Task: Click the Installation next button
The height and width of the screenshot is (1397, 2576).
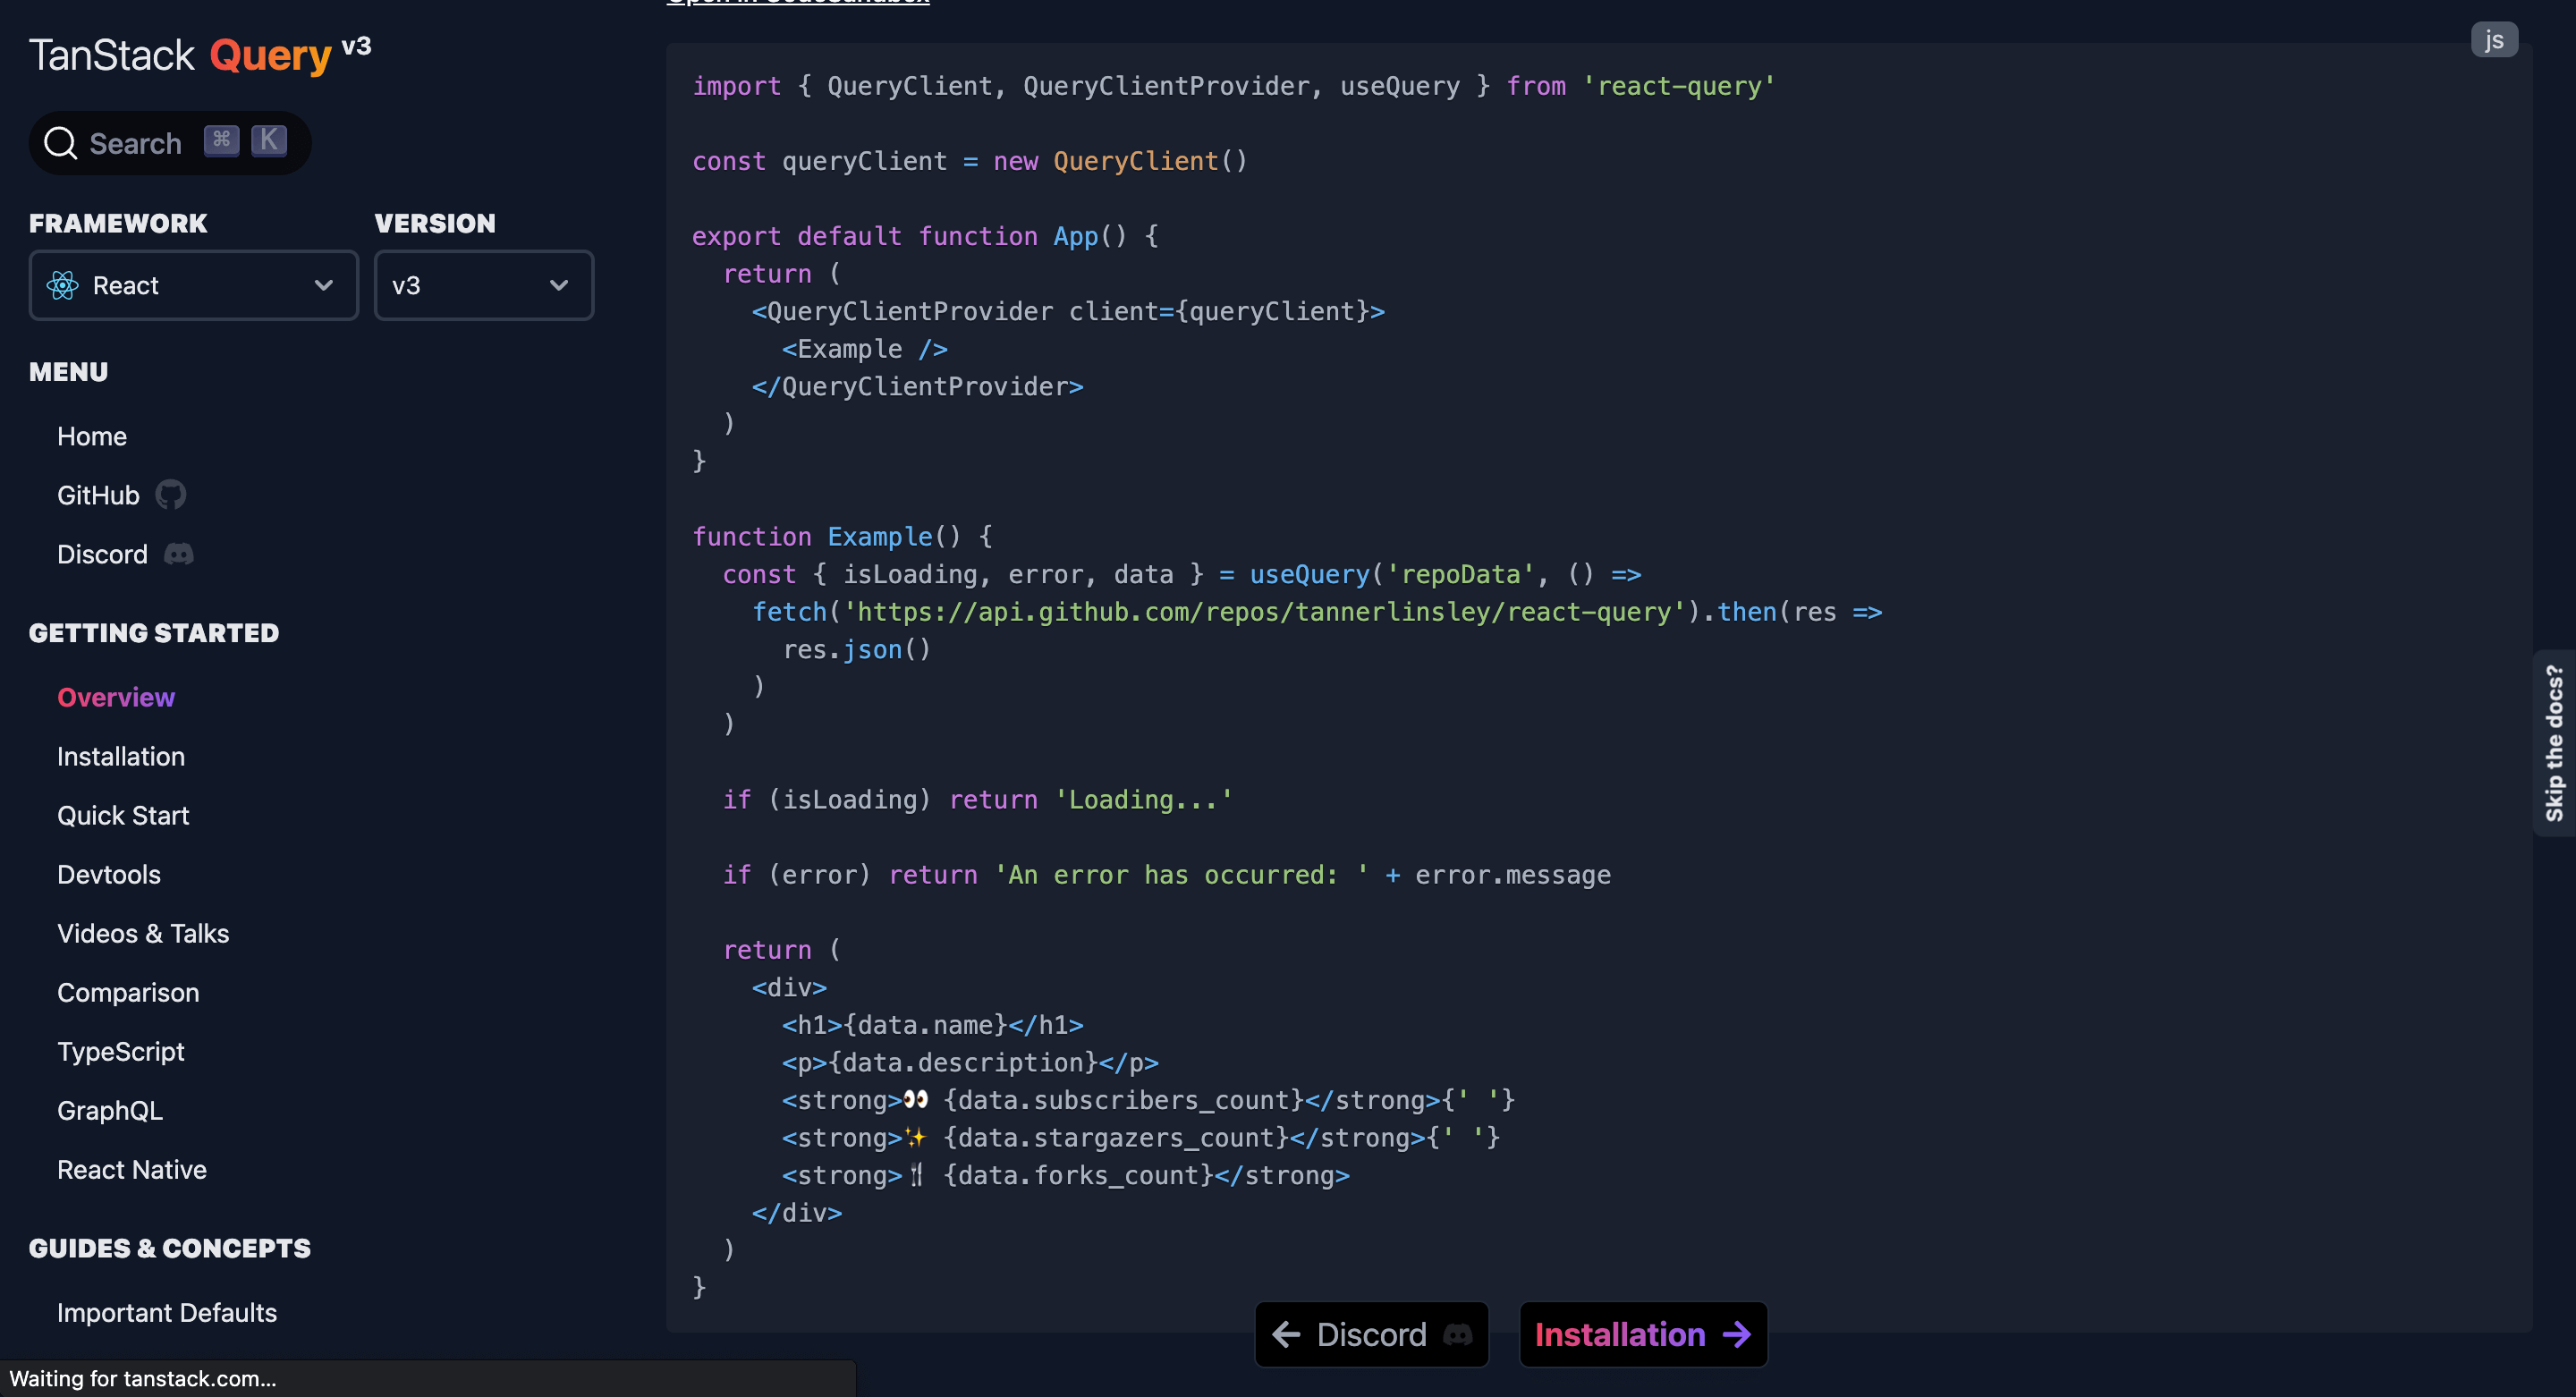Action: tap(1642, 1333)
